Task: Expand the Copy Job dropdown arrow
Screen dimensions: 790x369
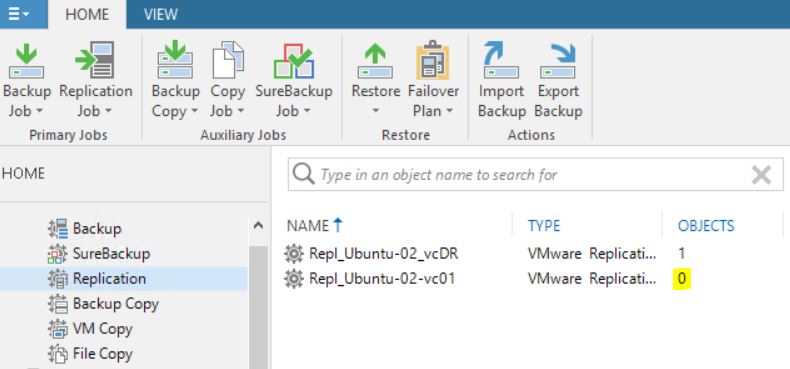Action: point(240,111)
